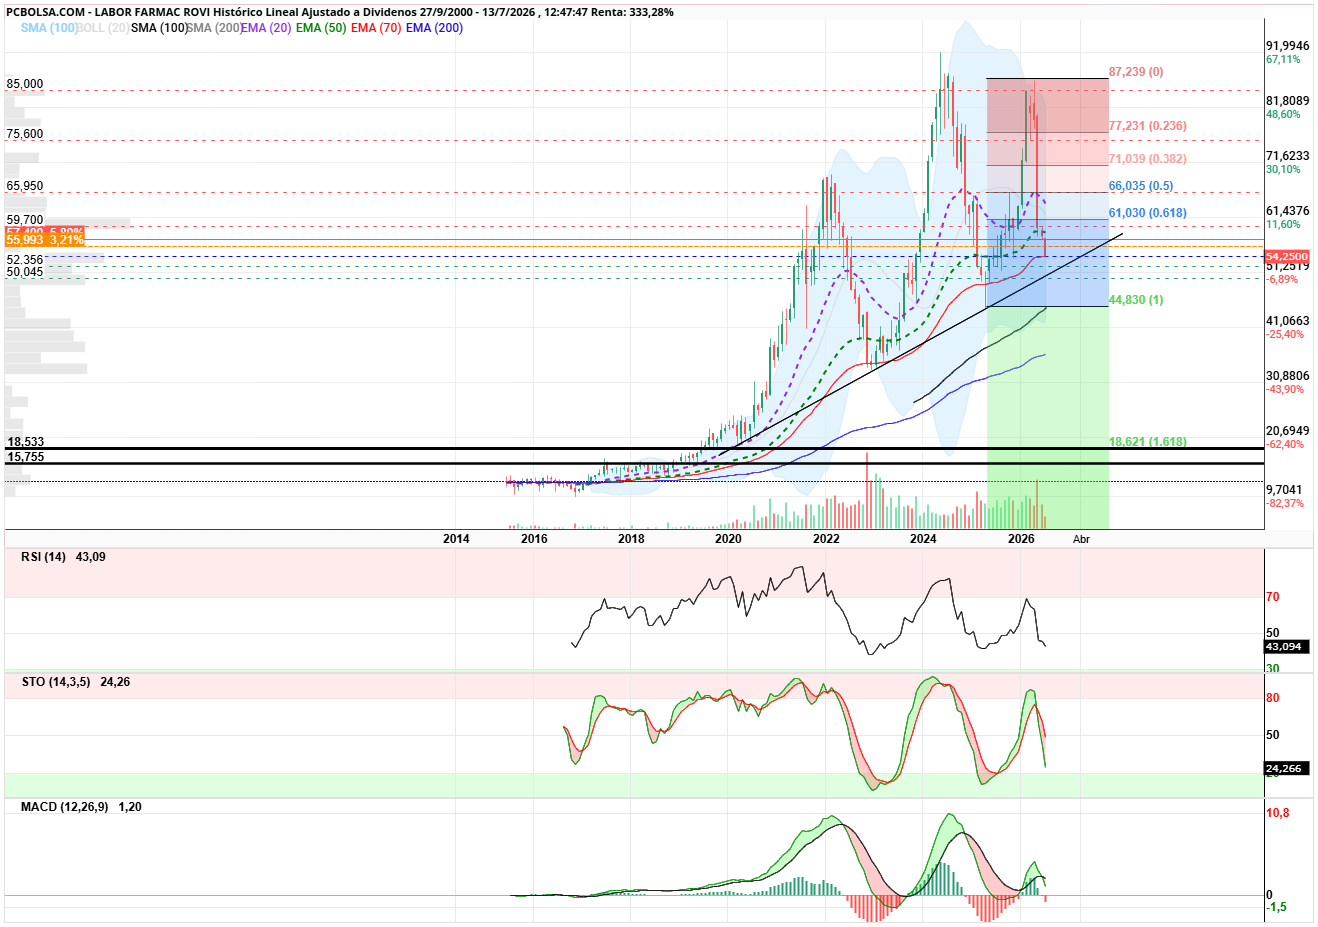
Task: Click price axis value 71,6233
Action: 1288,156
